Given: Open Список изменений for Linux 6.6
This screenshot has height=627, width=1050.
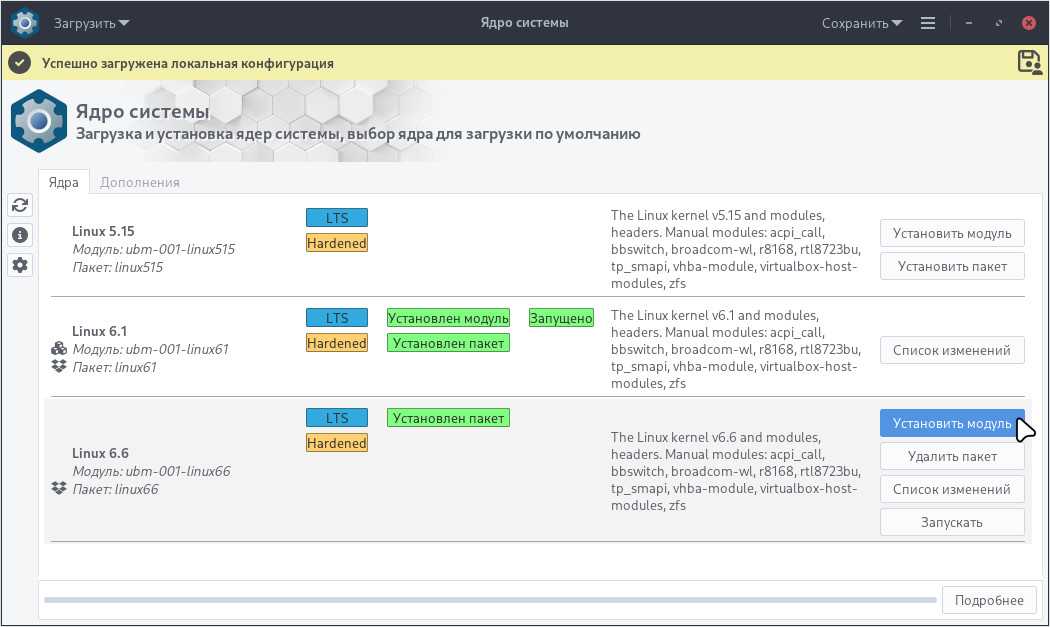Looking at the screenshot, I should pos(952,489).
